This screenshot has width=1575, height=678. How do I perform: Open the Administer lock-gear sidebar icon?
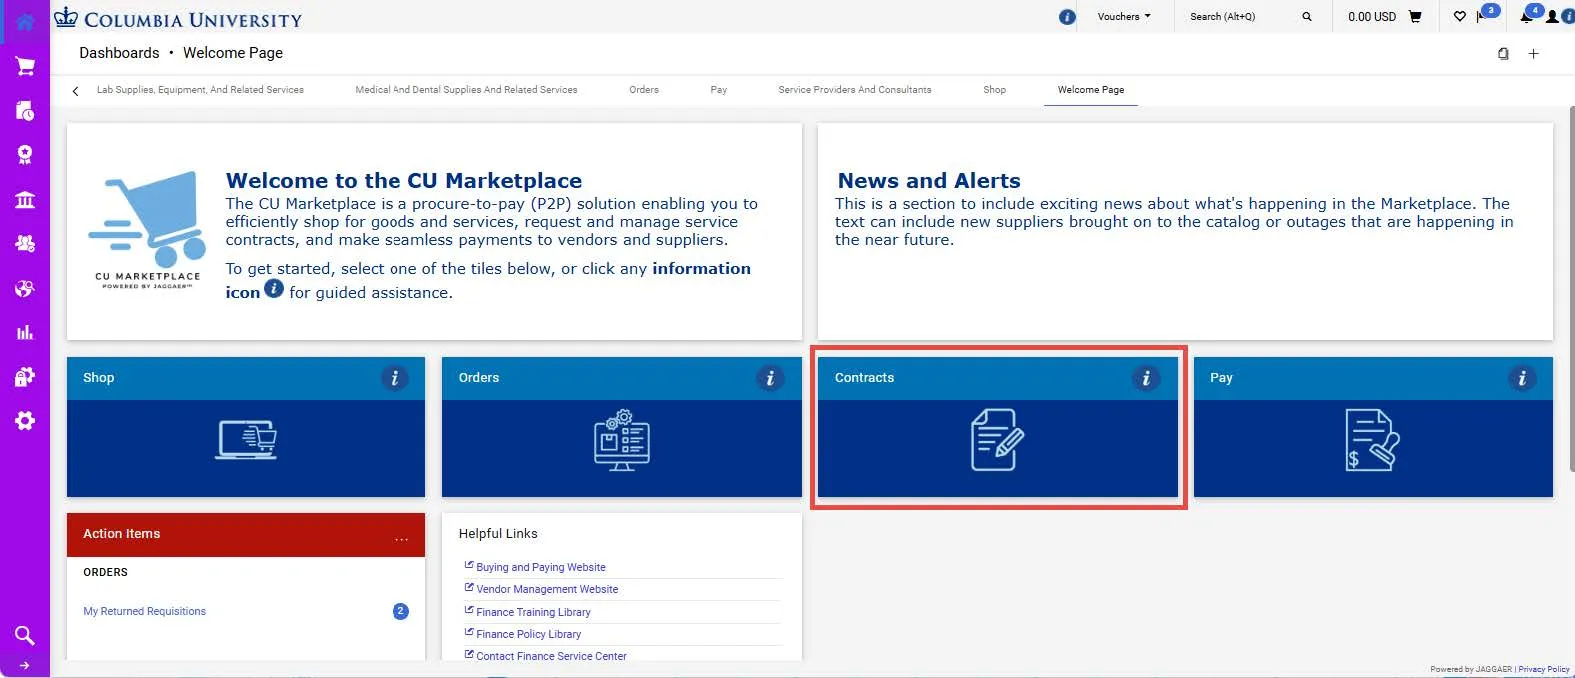[25, 376]
